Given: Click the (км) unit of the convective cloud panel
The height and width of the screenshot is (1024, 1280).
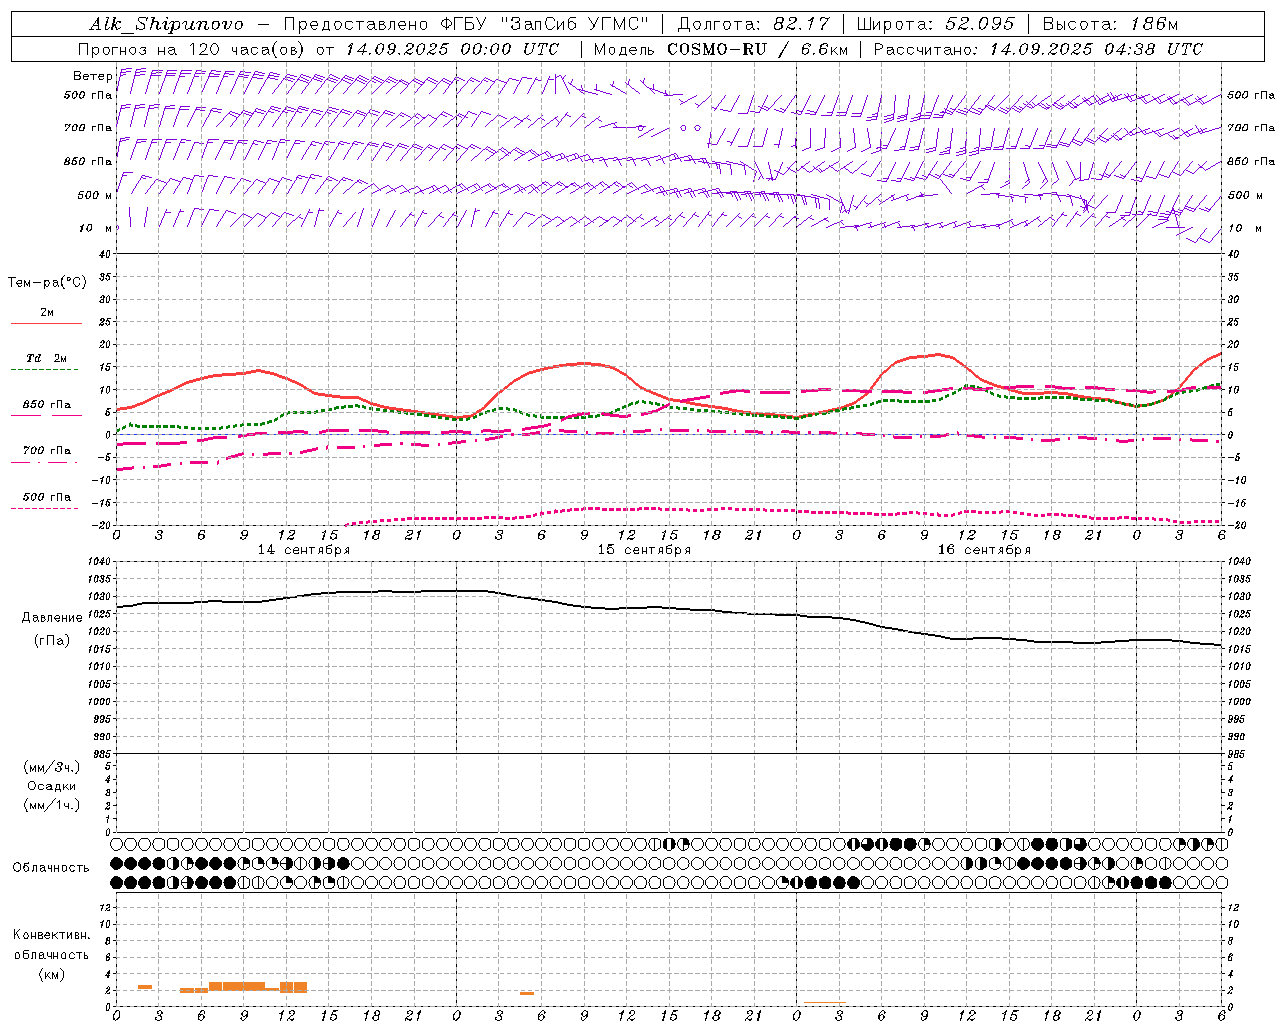Looking at the screenshot, I should click(x=51, y=974).
